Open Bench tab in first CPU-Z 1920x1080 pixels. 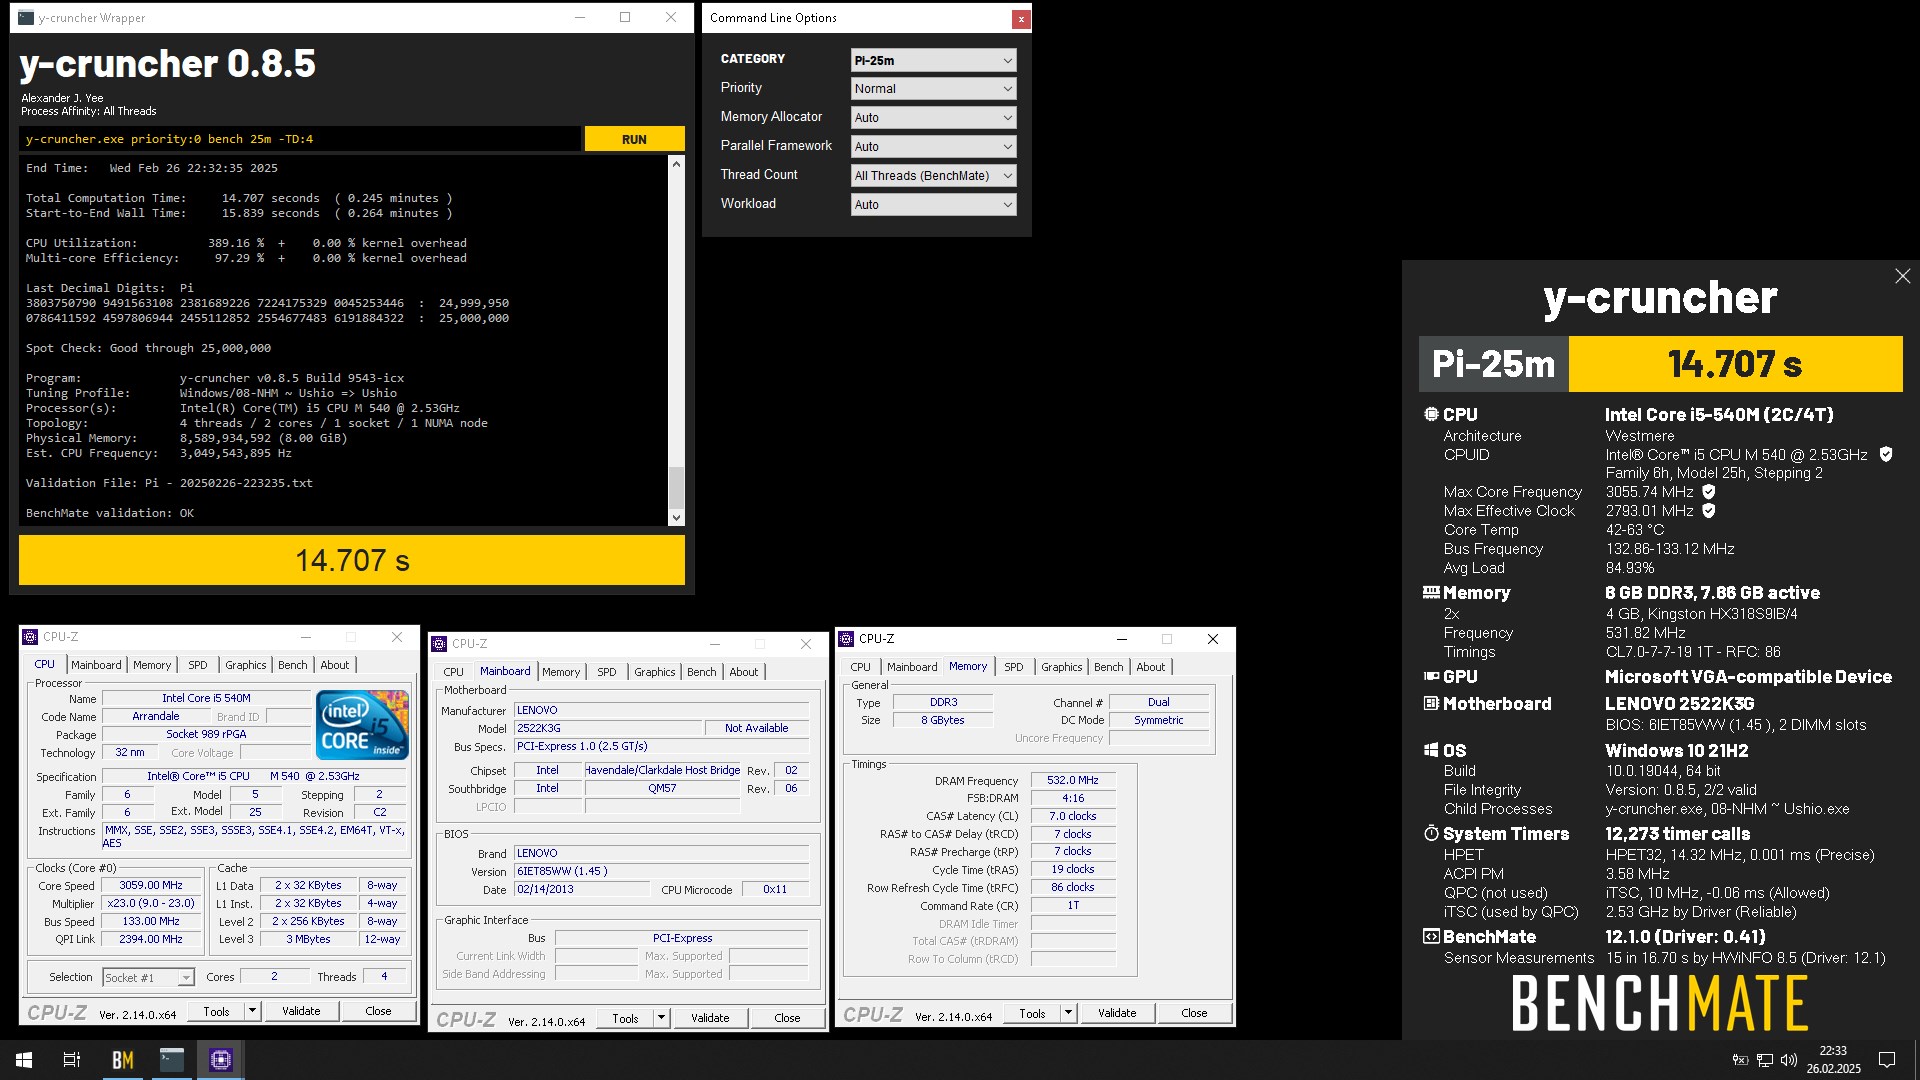293,665
